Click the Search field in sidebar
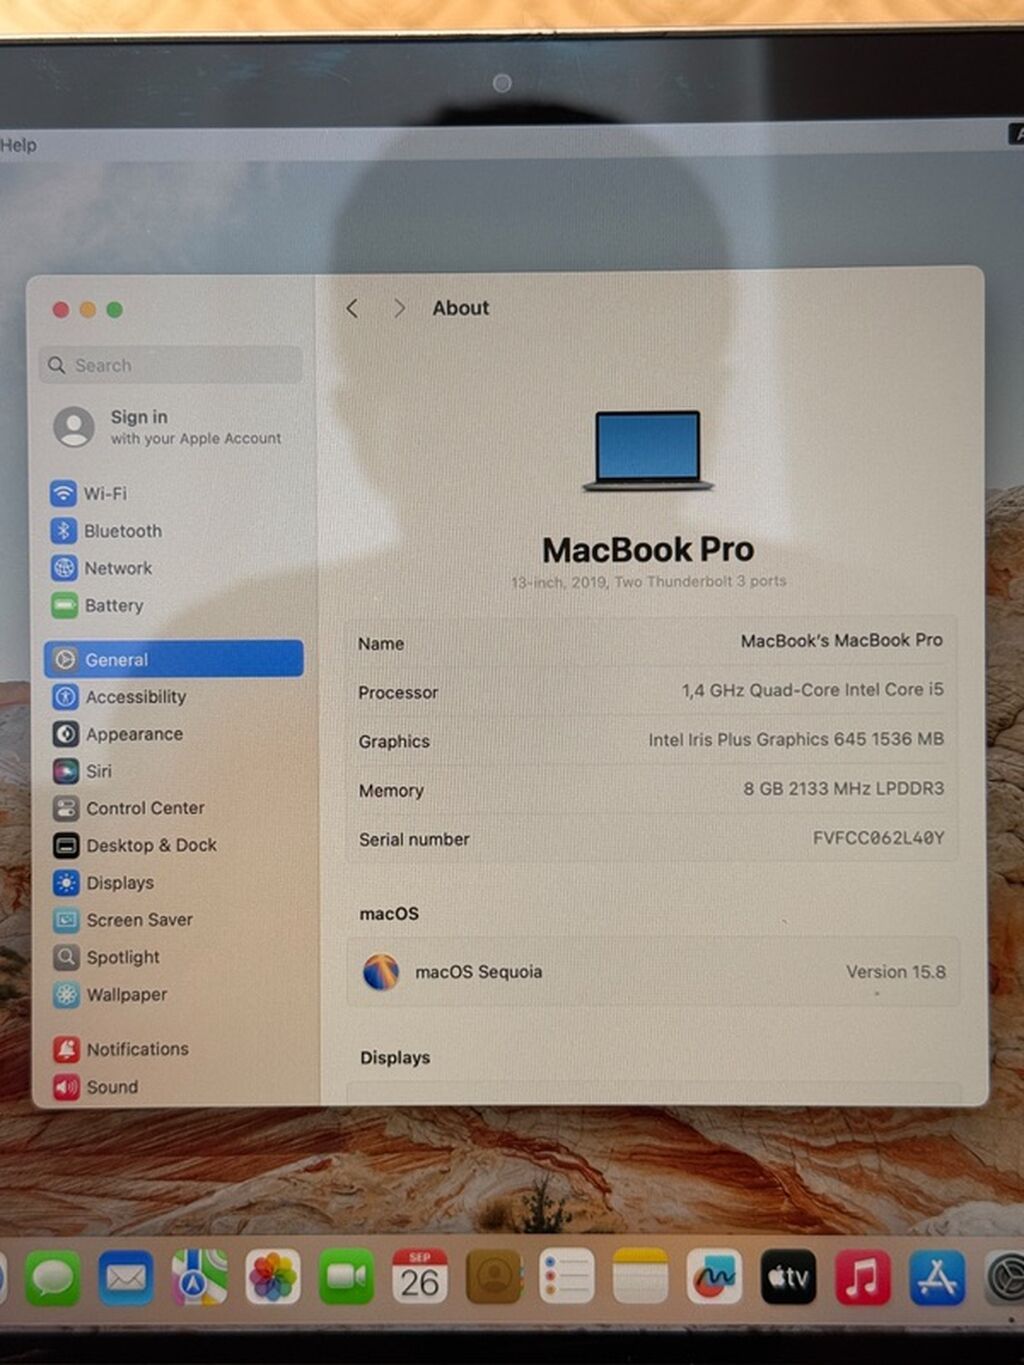The image size is (1024, 1365). 171,365
